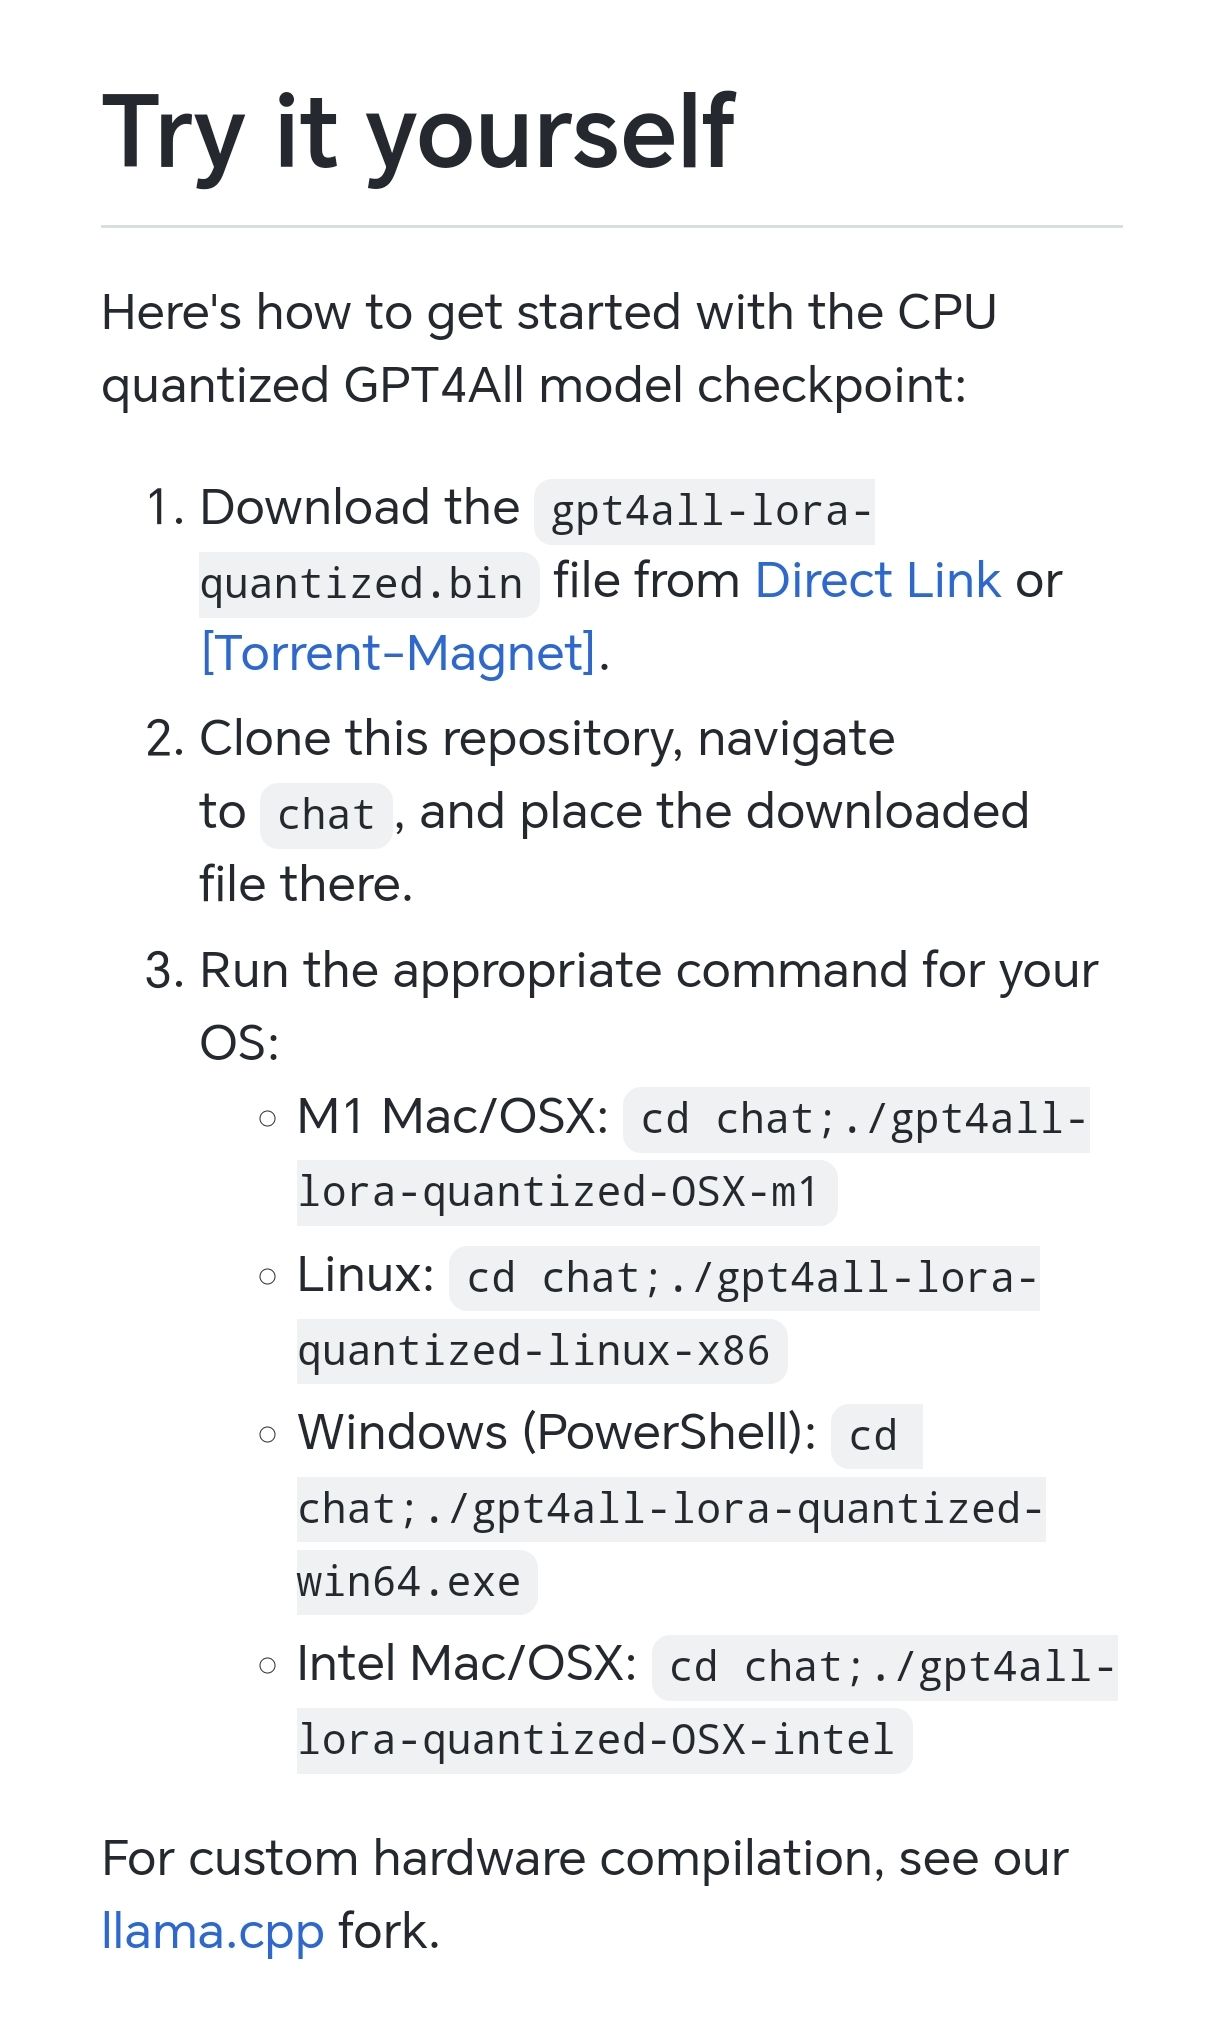Image resolution: width=1224 pixels, height=2025 pixels.
Task: Click the "and place the downloaded" text
Action: pyautogui.click(x=724, y=811)
